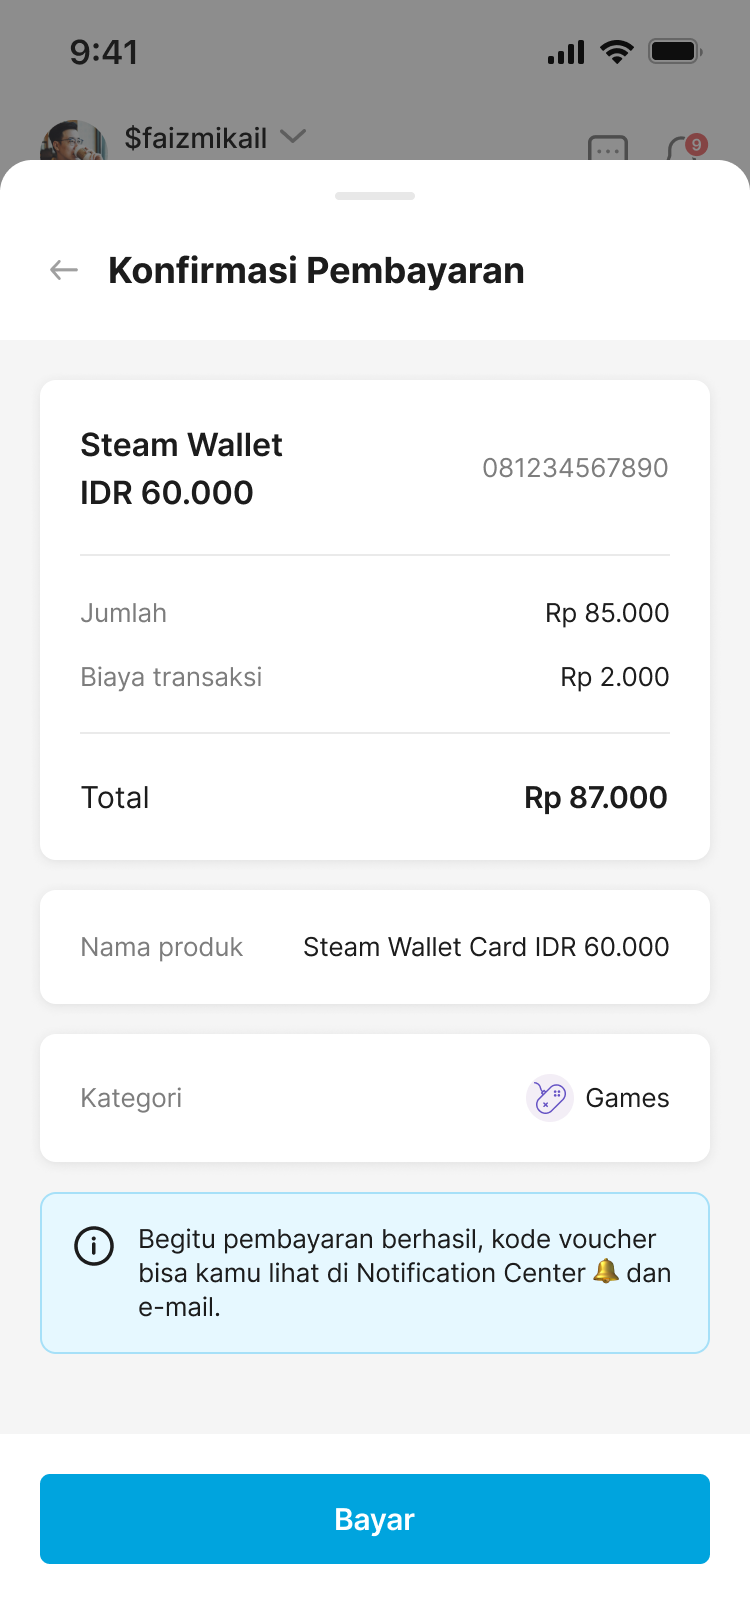750x1624 pixels.
Task: Tap the info circle icon in notice
Action: (94, 1246)
